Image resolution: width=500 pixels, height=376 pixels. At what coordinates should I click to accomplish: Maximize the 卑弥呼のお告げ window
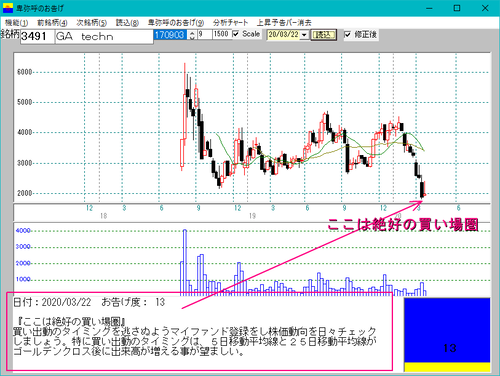click(x=457, y=8)
